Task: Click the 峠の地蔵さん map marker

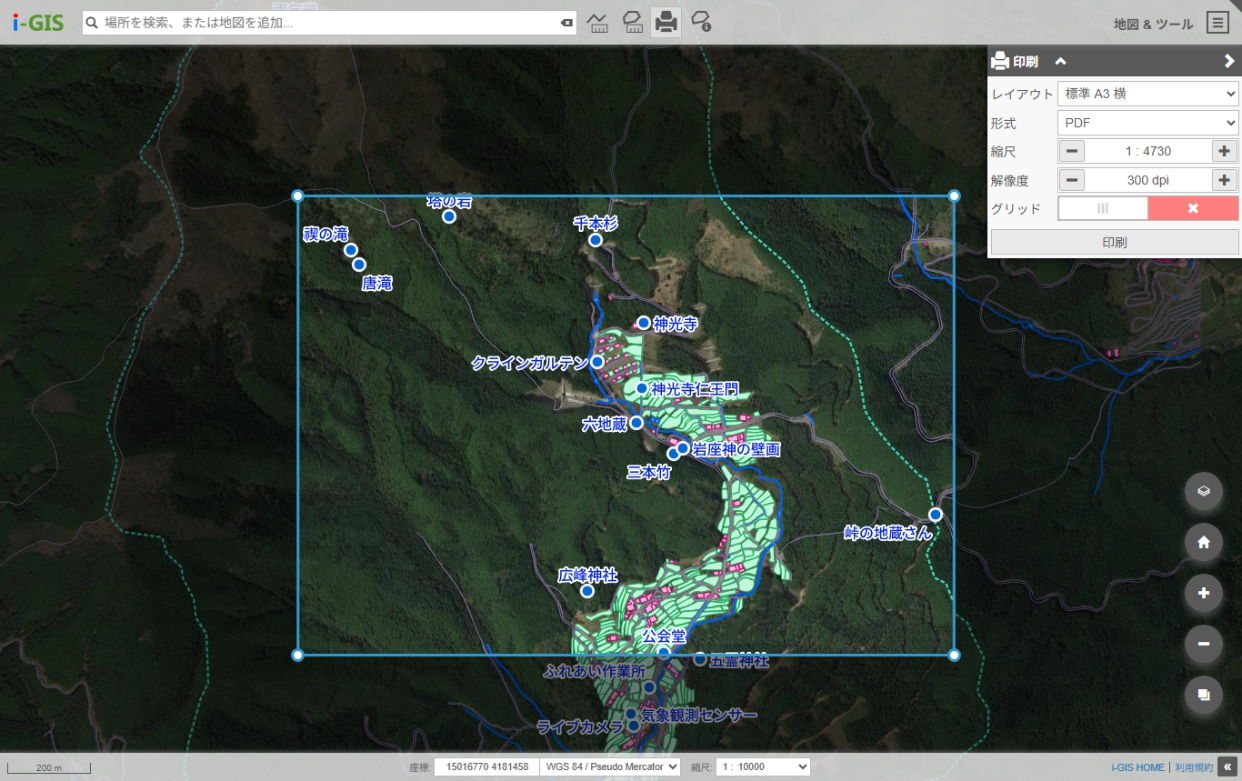Action: [x=935, y=514]
